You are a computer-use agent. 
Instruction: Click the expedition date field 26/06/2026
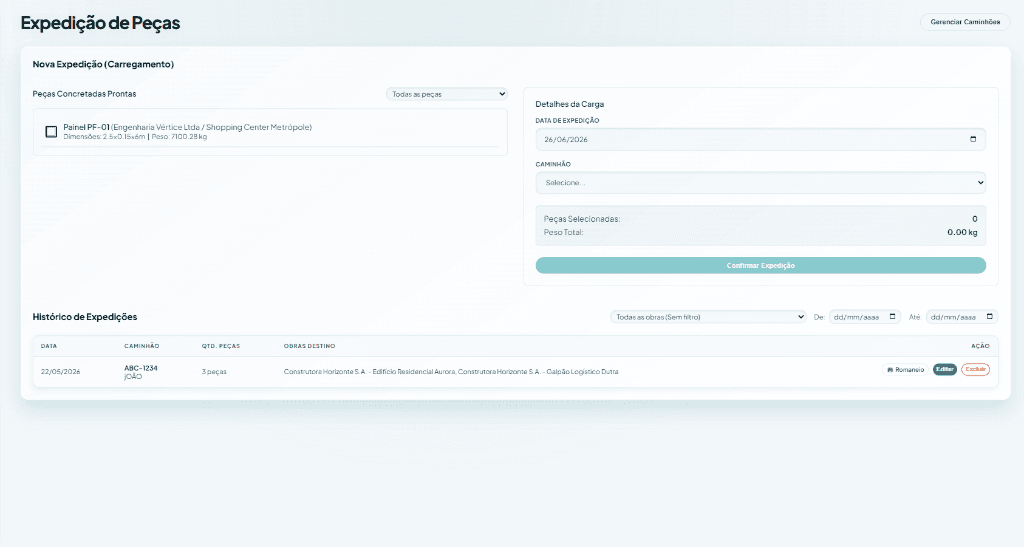(x=760, y=139)
